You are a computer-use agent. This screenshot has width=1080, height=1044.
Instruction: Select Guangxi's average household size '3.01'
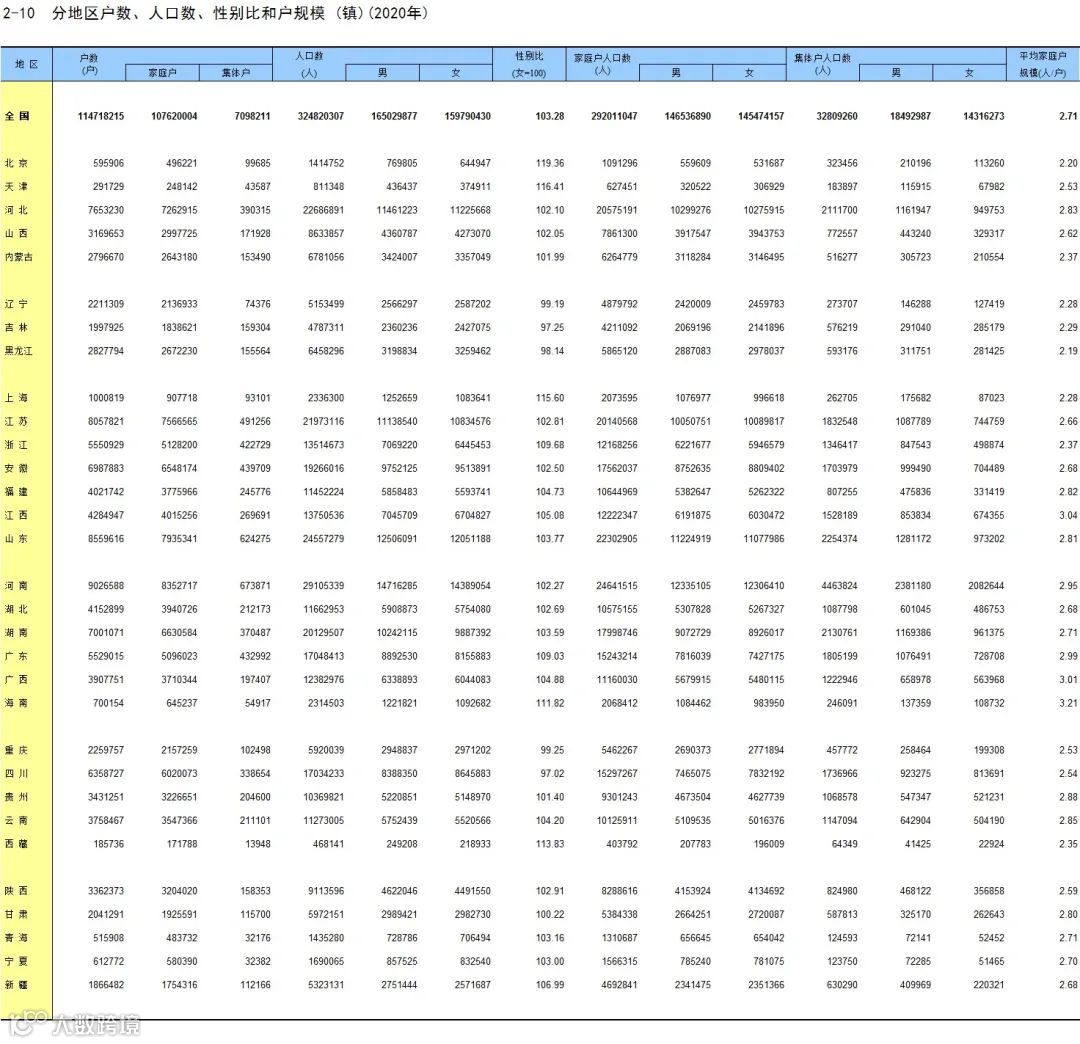(x=1068, y=679)
